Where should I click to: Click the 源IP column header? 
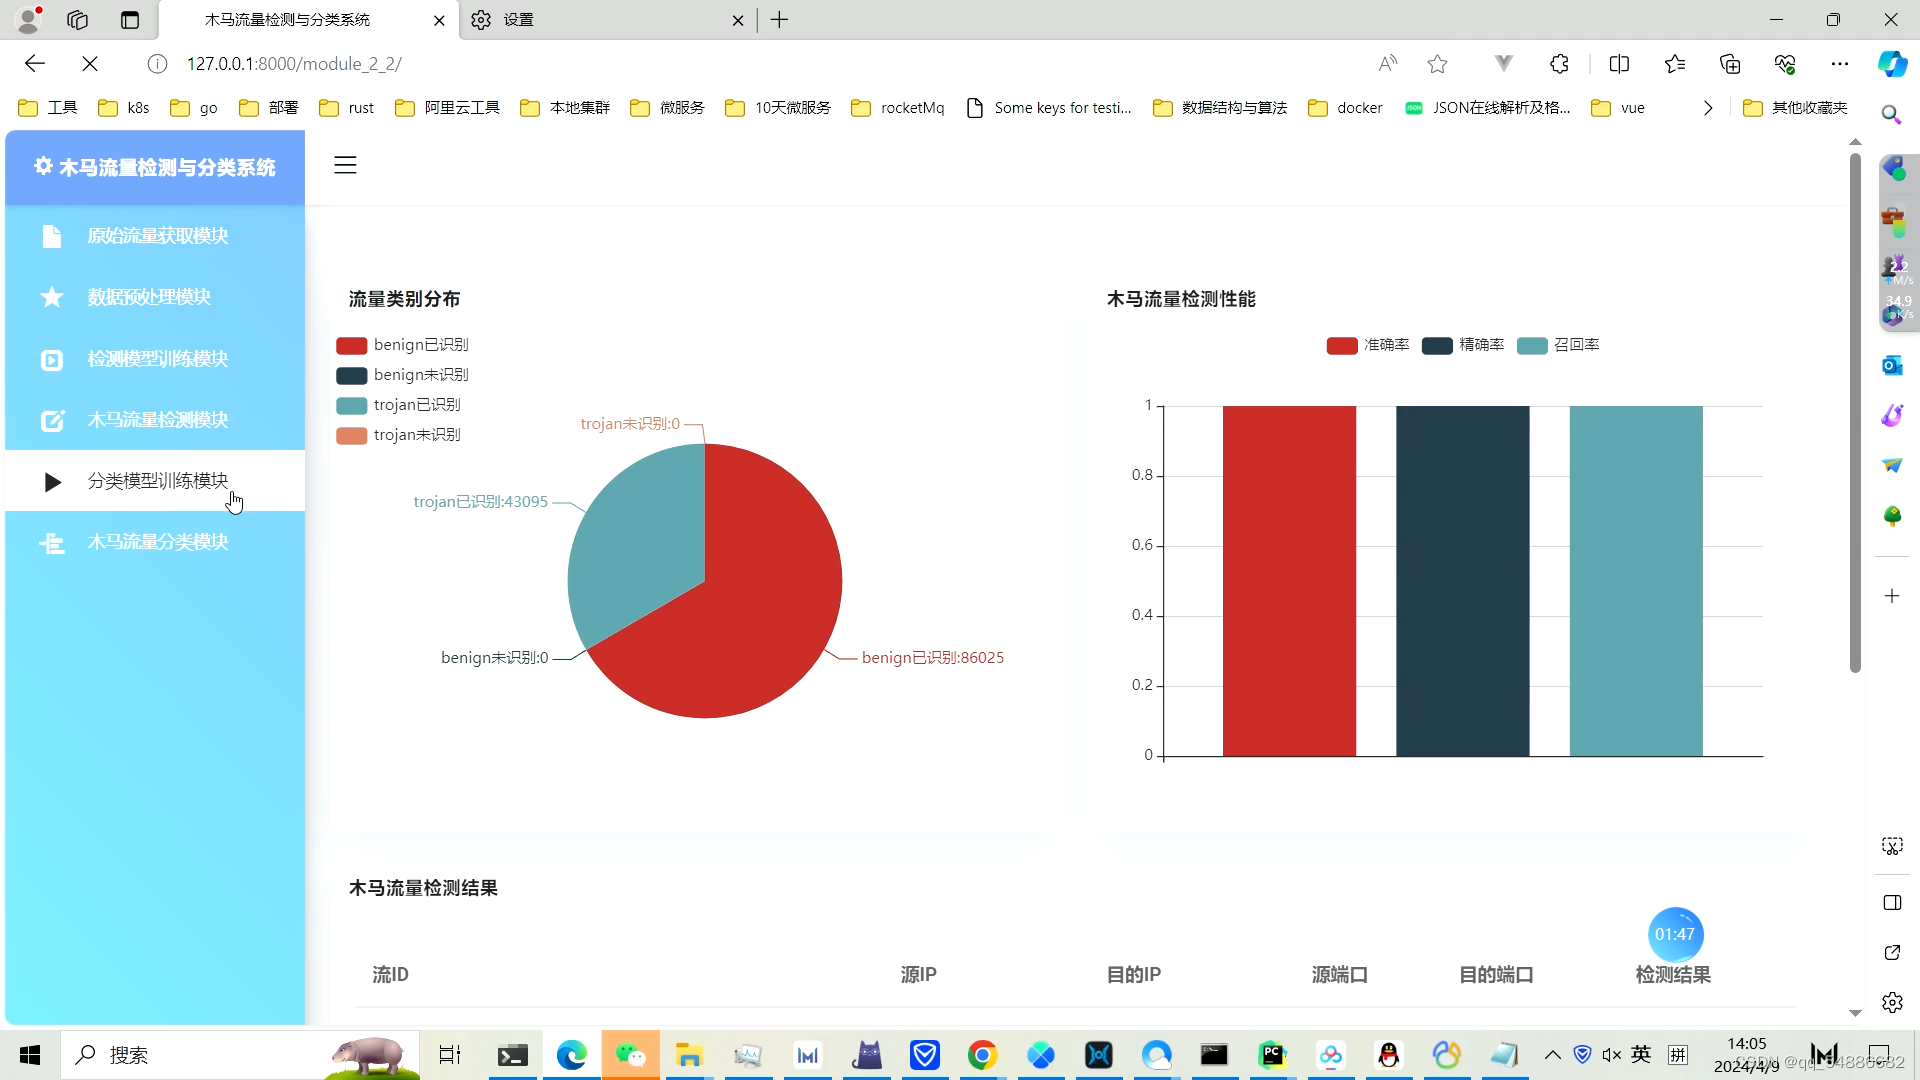click(x=918, y=975)
